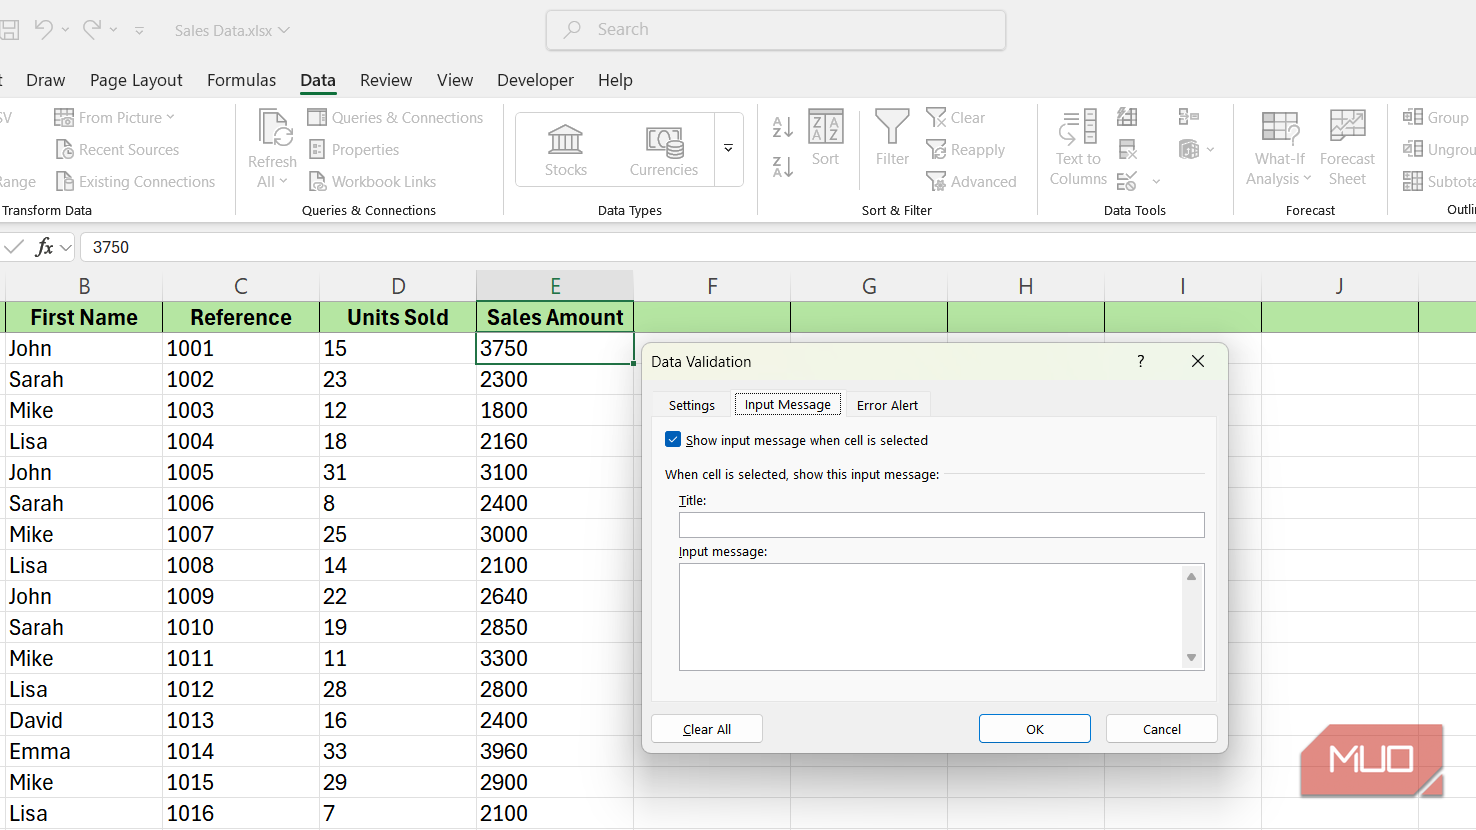Click the Search box in the title bar
The height and width of the screenshot is (830, 1476).
(x=776, y=30)
